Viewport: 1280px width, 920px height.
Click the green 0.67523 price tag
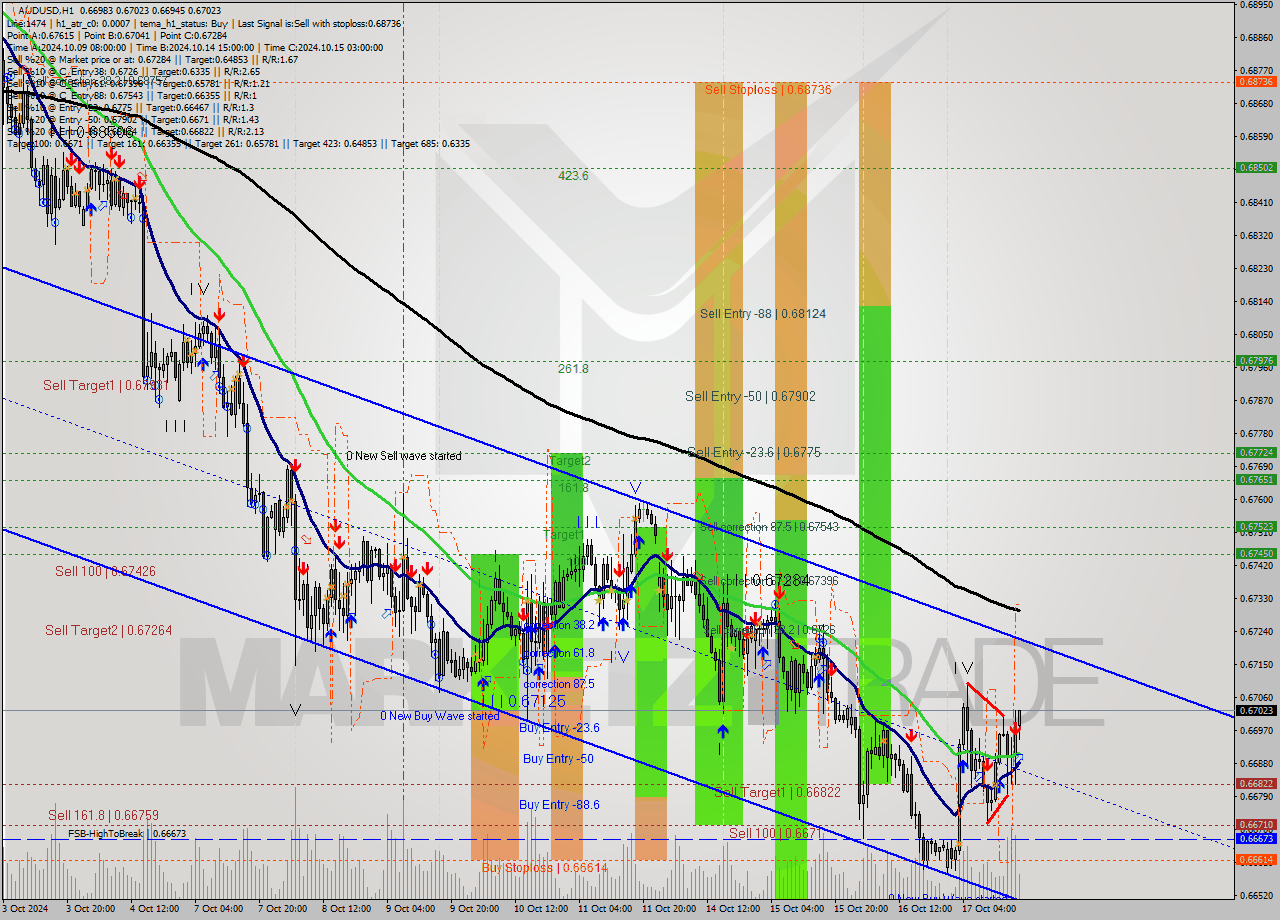tap(1255, 527)
